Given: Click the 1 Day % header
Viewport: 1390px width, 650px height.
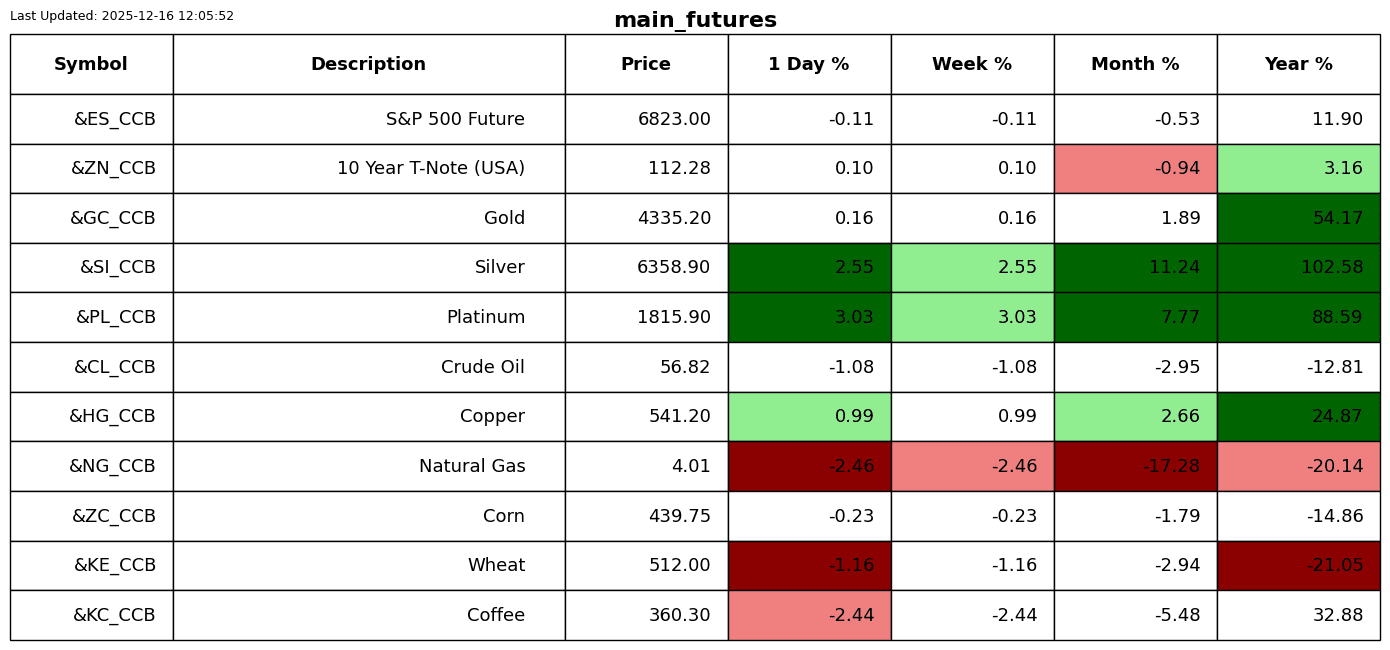Looking at the screenshot, I should (809, 64).
